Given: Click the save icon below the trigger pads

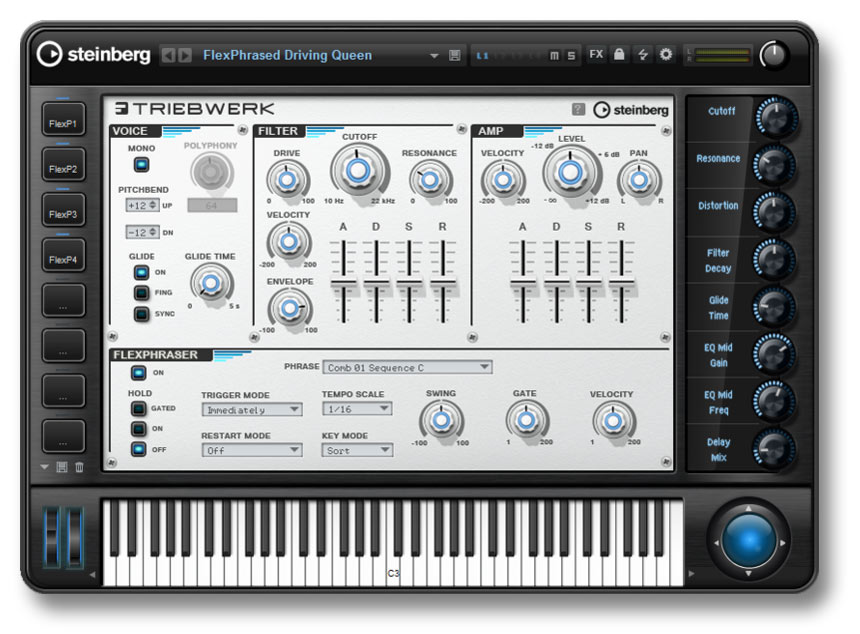Looking at the screenshot, I should coord(62,467).
